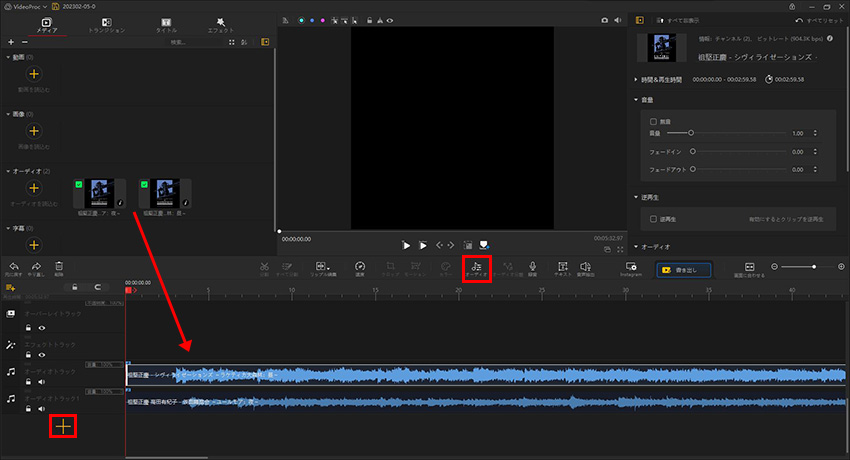Select the first audio thumbnail in media library

pyautogui.click(x=99, y=195)
